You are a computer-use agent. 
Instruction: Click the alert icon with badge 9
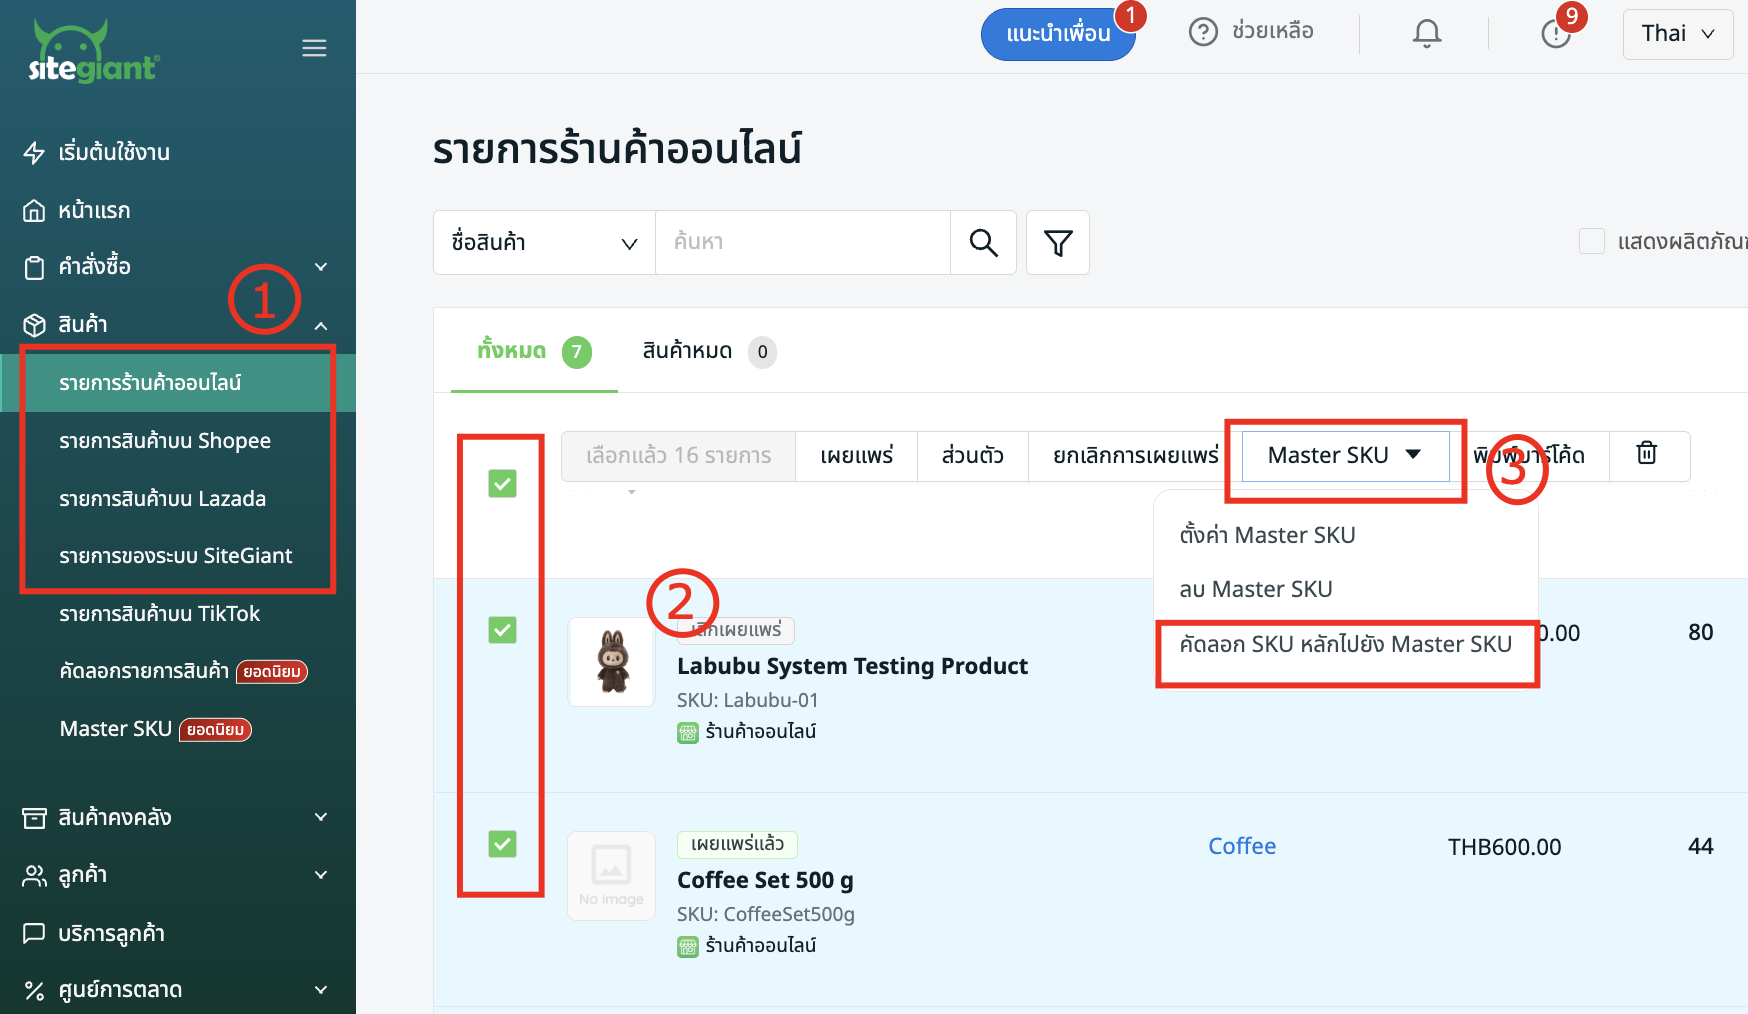pos(1556,33)
